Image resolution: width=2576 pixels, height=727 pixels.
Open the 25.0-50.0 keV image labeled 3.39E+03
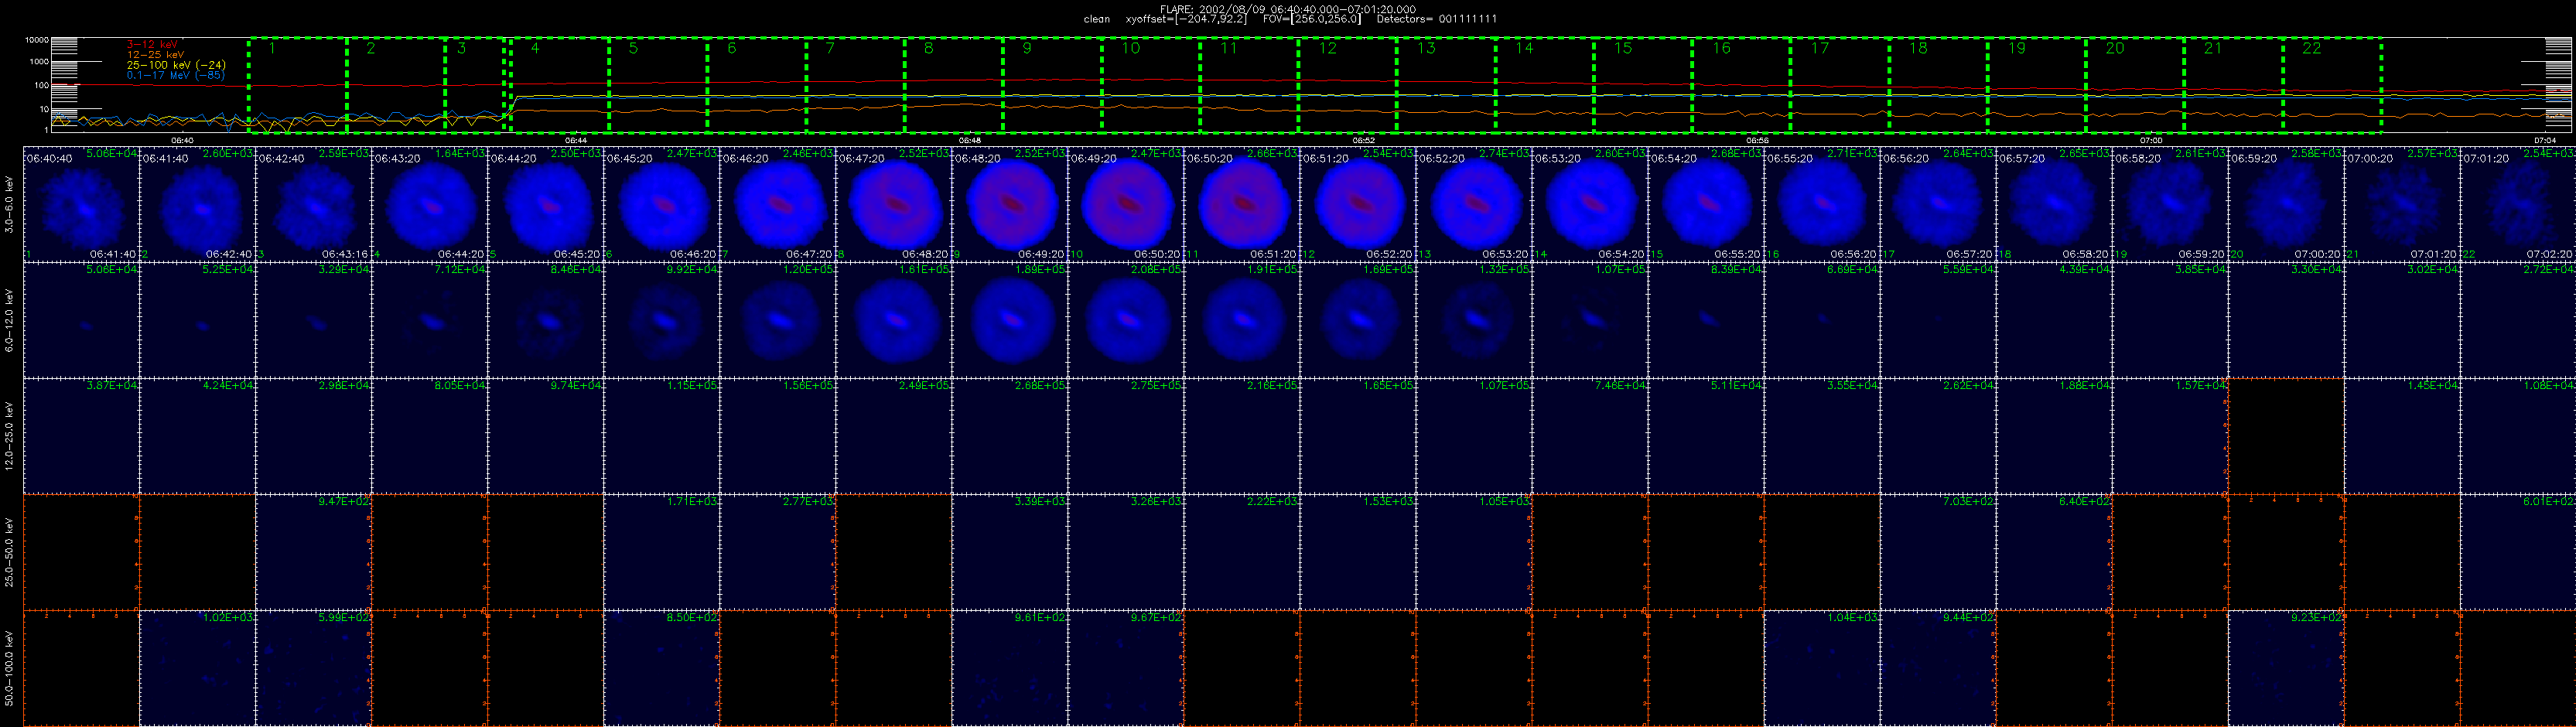[x=1009, y=552]
